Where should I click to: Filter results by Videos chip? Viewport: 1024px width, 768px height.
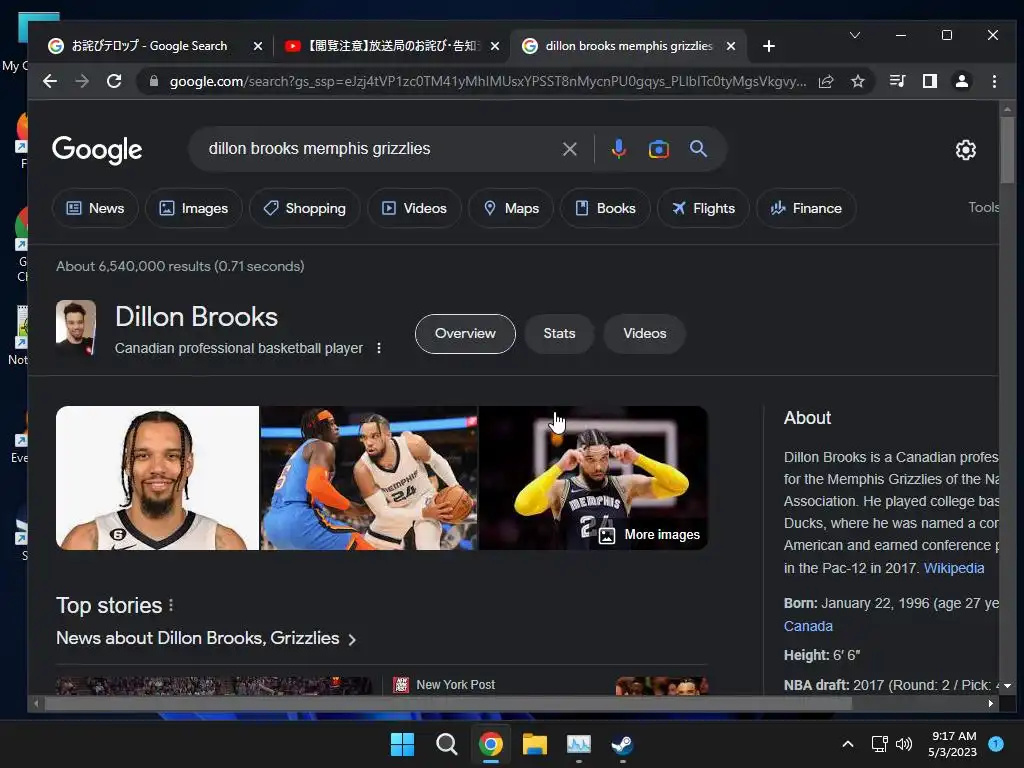click(x=414, y=208)
